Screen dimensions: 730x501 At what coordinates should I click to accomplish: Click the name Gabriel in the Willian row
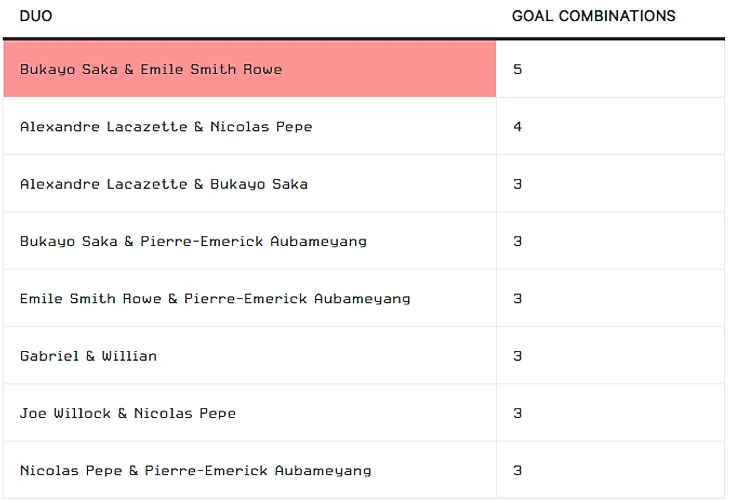coord(49,356)
